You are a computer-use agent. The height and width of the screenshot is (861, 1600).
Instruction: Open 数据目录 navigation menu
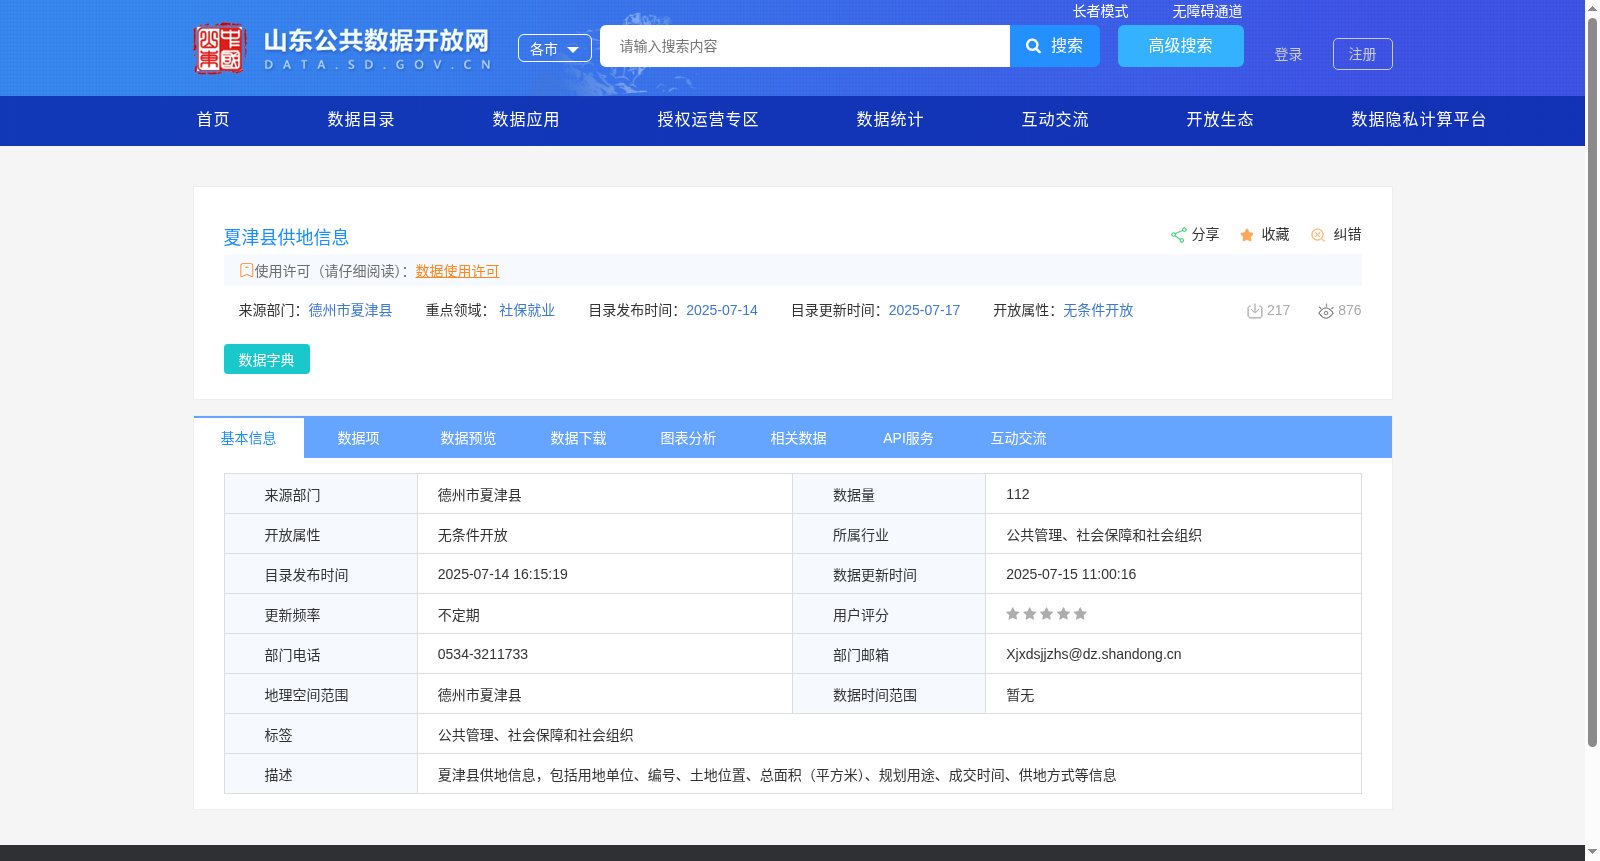(361, 119)
